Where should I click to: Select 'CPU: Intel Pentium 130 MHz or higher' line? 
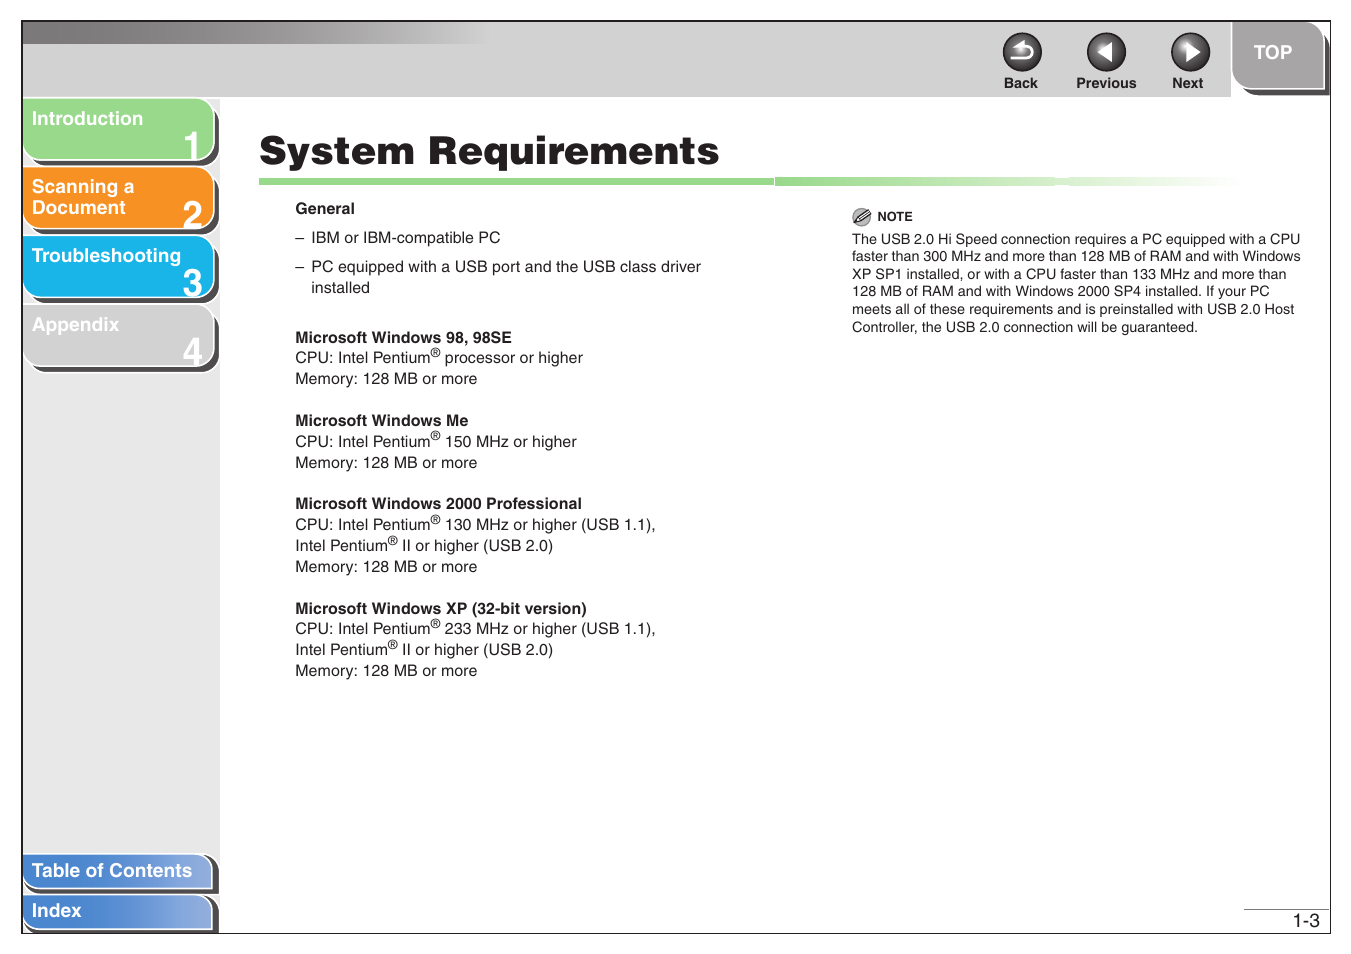pos(475,524)
